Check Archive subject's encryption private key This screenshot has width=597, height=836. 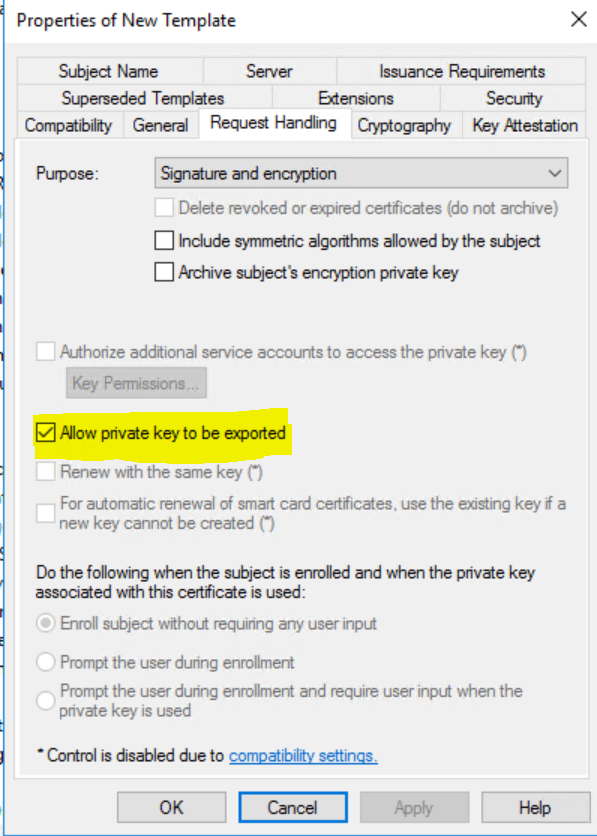pos(164,272)
